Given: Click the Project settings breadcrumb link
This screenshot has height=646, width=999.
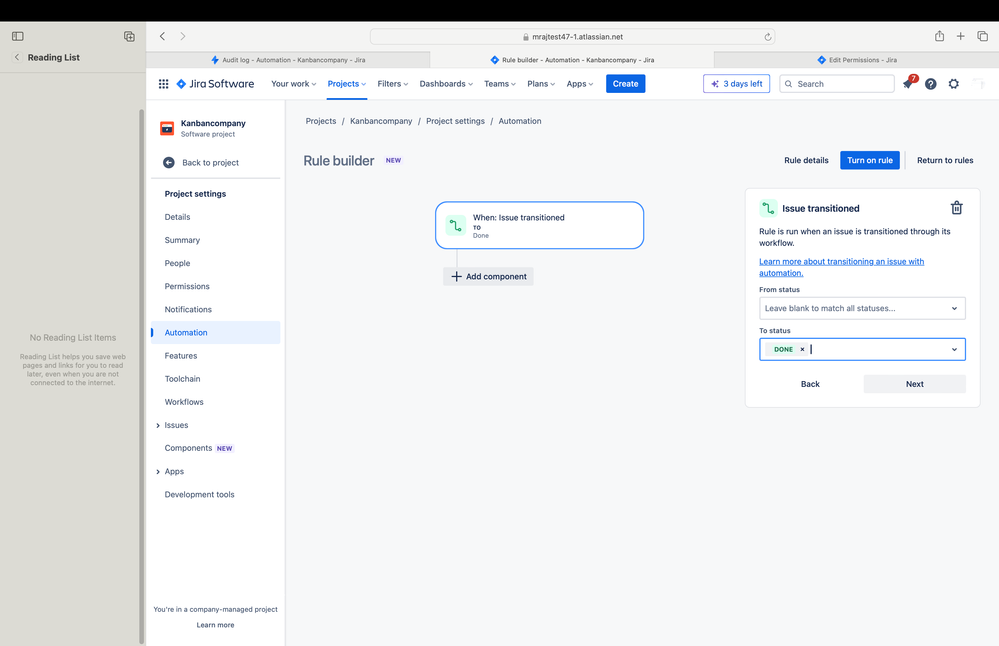Looking at the screenshot, I should point(455,121).
